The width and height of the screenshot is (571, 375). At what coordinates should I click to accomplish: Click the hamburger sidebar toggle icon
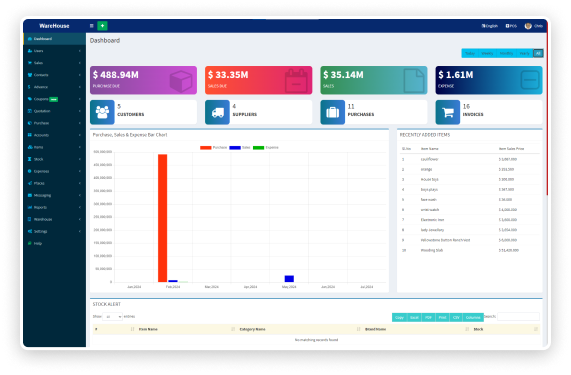point(91,26)
